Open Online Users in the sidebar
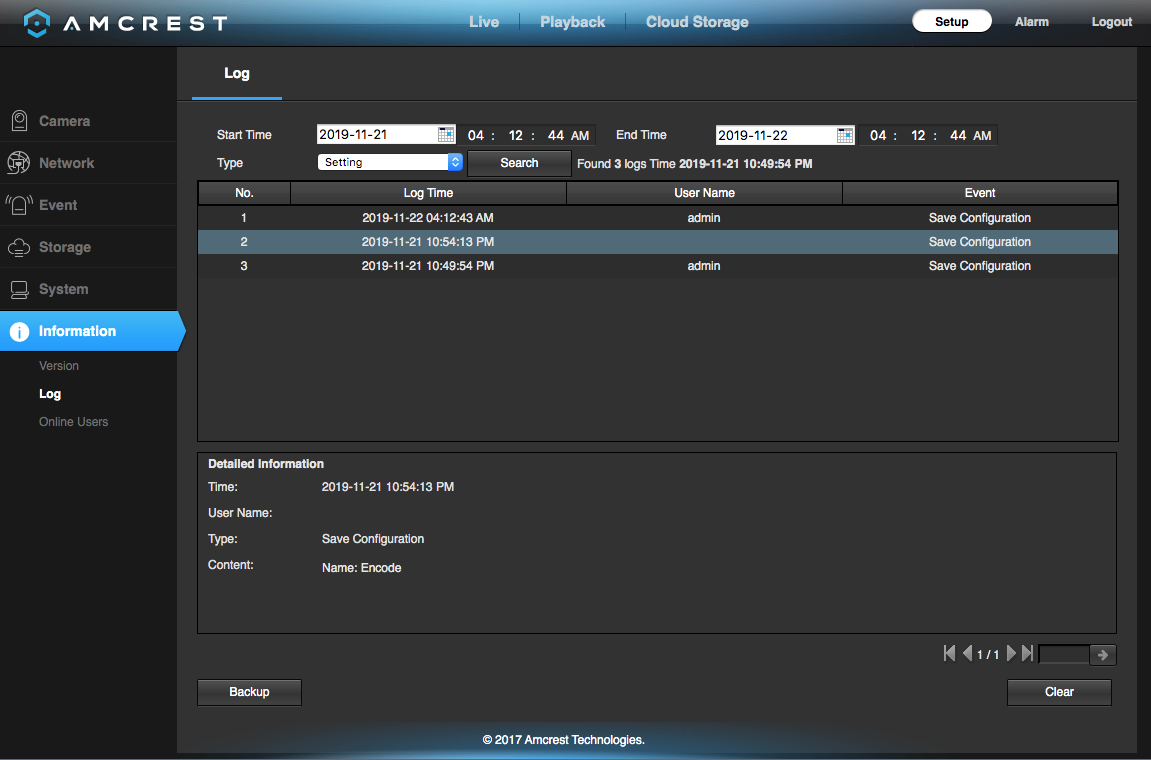Image resolution: width=1151 pixels, height=760 pixels. pos(73,421)
